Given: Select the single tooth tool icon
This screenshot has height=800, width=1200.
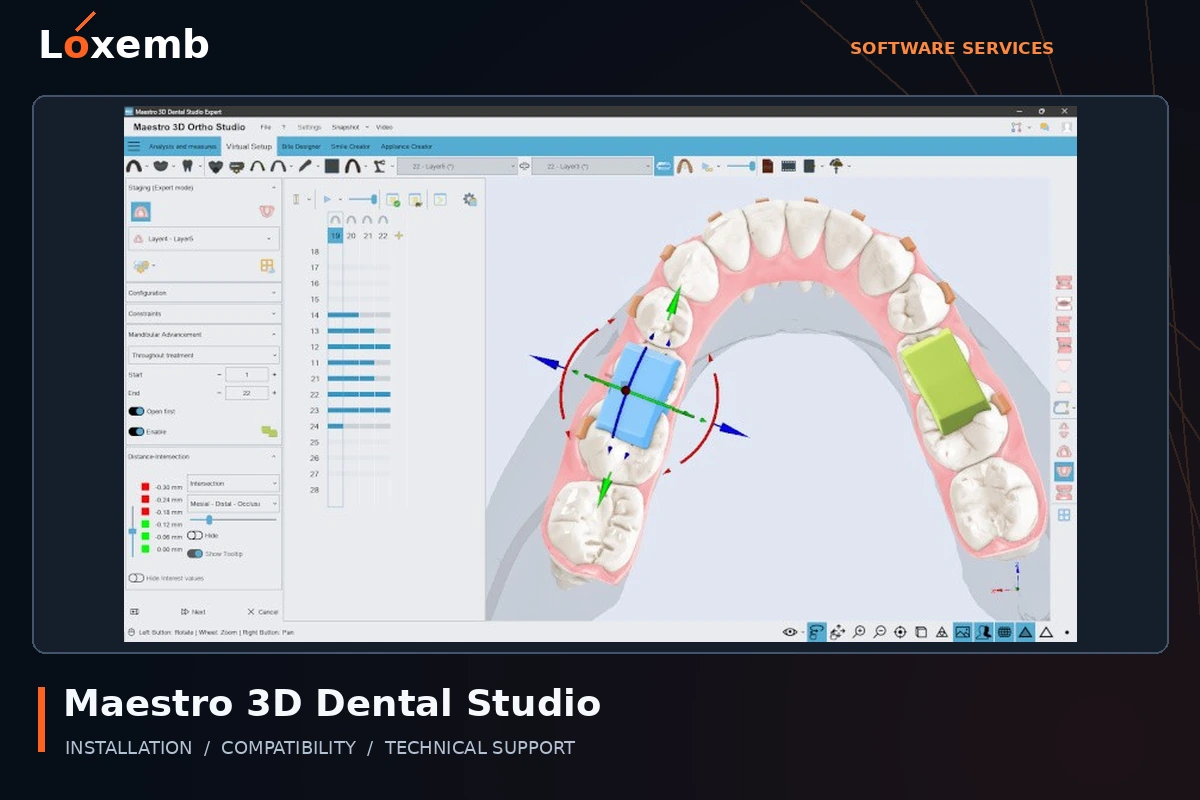Looking at the screenshot, I should point(187,166).
